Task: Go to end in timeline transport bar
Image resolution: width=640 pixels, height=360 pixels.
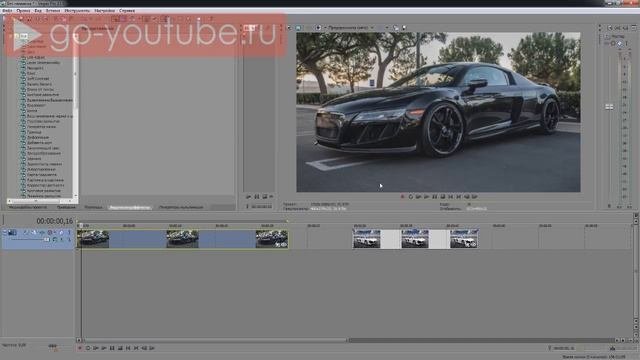Action: click(x=136, y=348)
